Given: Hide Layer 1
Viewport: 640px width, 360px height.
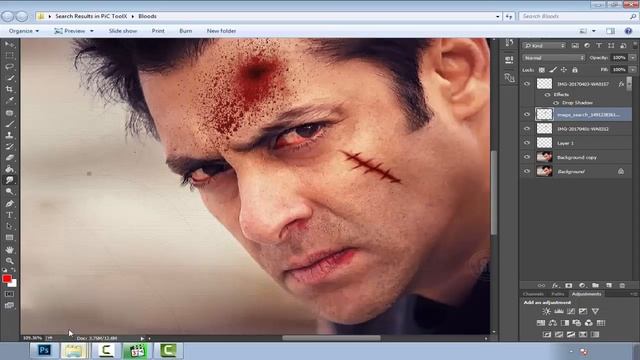Looking at the screenshot, I should point(527,143).
